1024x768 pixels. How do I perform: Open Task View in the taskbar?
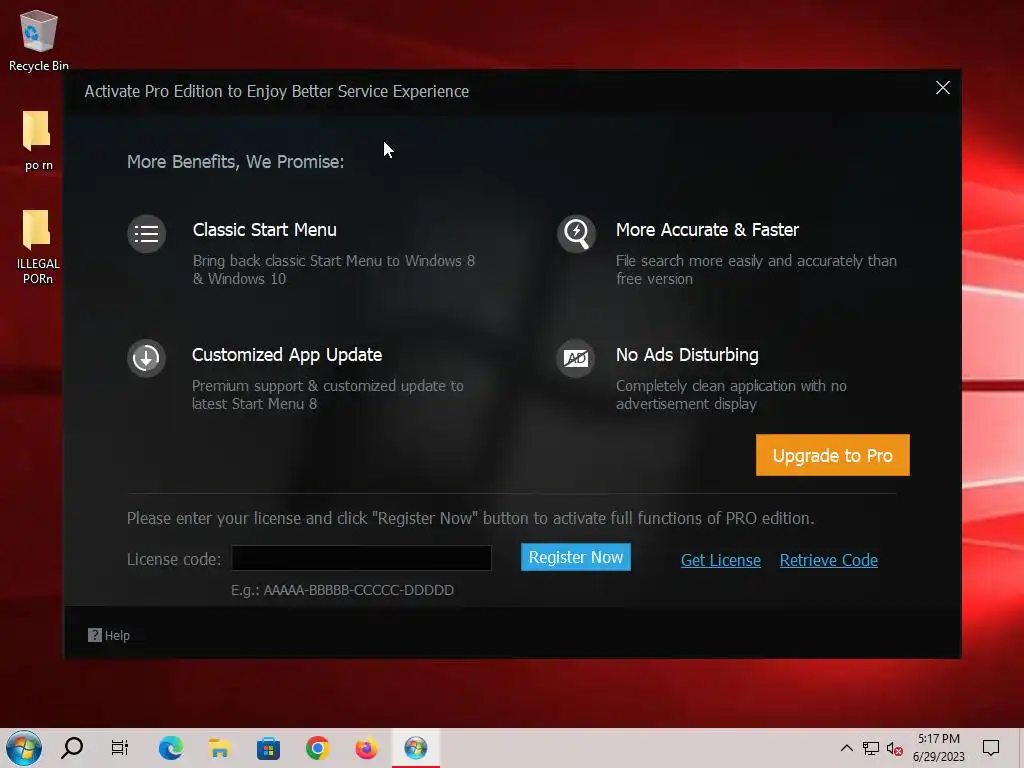[x=120, y=748]
